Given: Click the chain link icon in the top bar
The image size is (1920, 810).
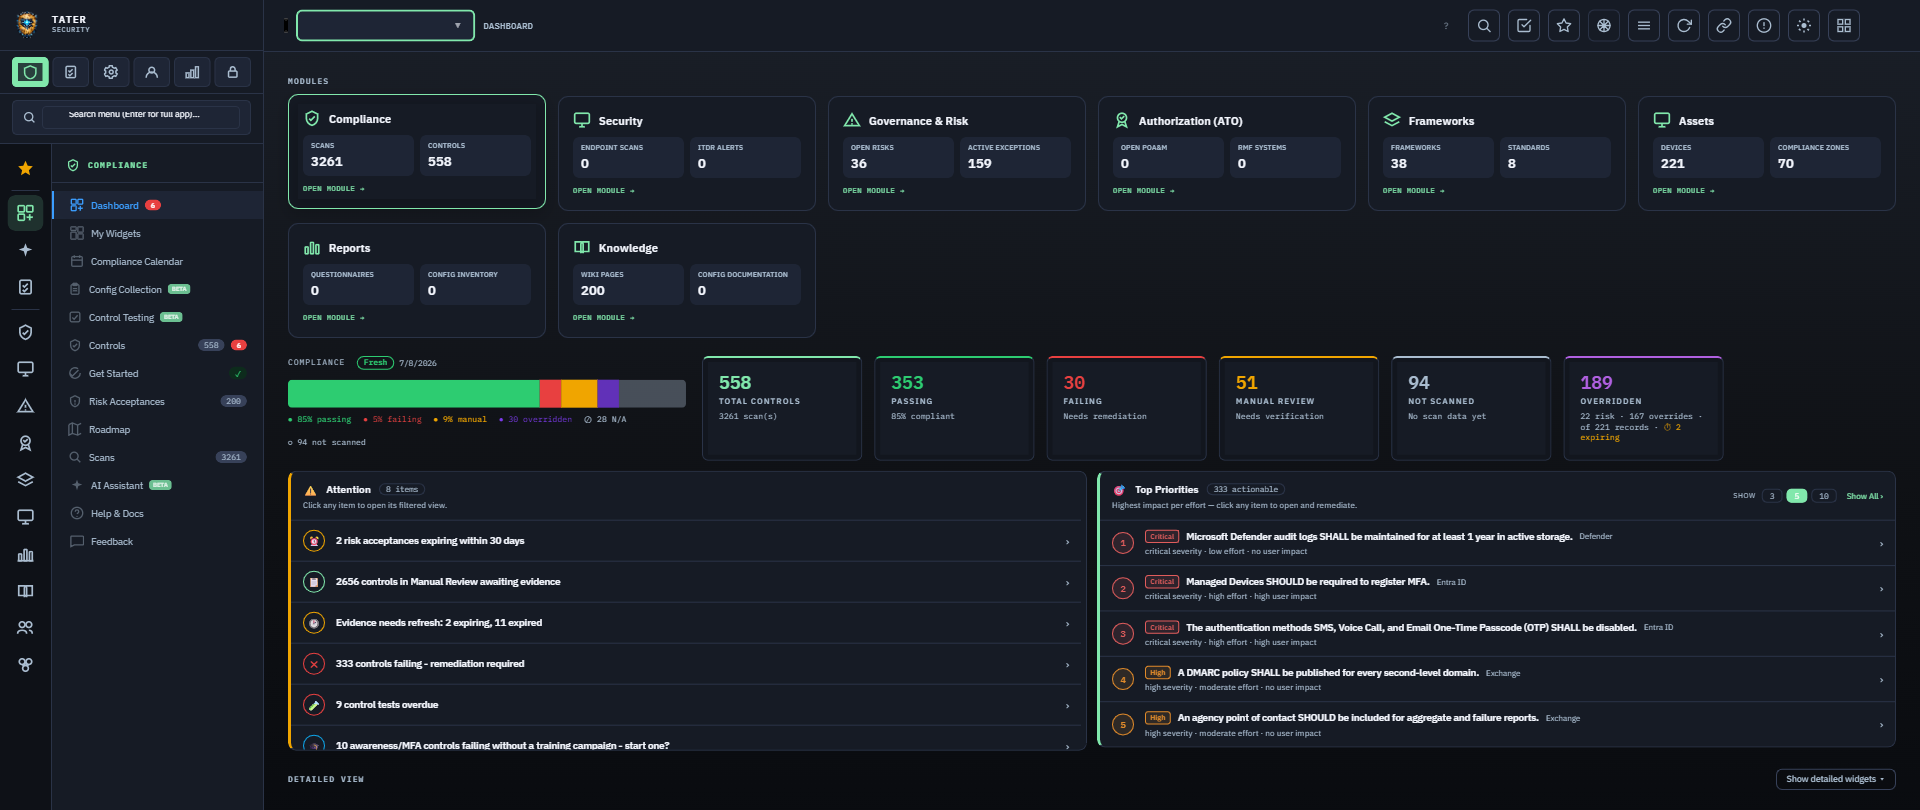Looking at the screenshot, I should tap(1724, 26).
